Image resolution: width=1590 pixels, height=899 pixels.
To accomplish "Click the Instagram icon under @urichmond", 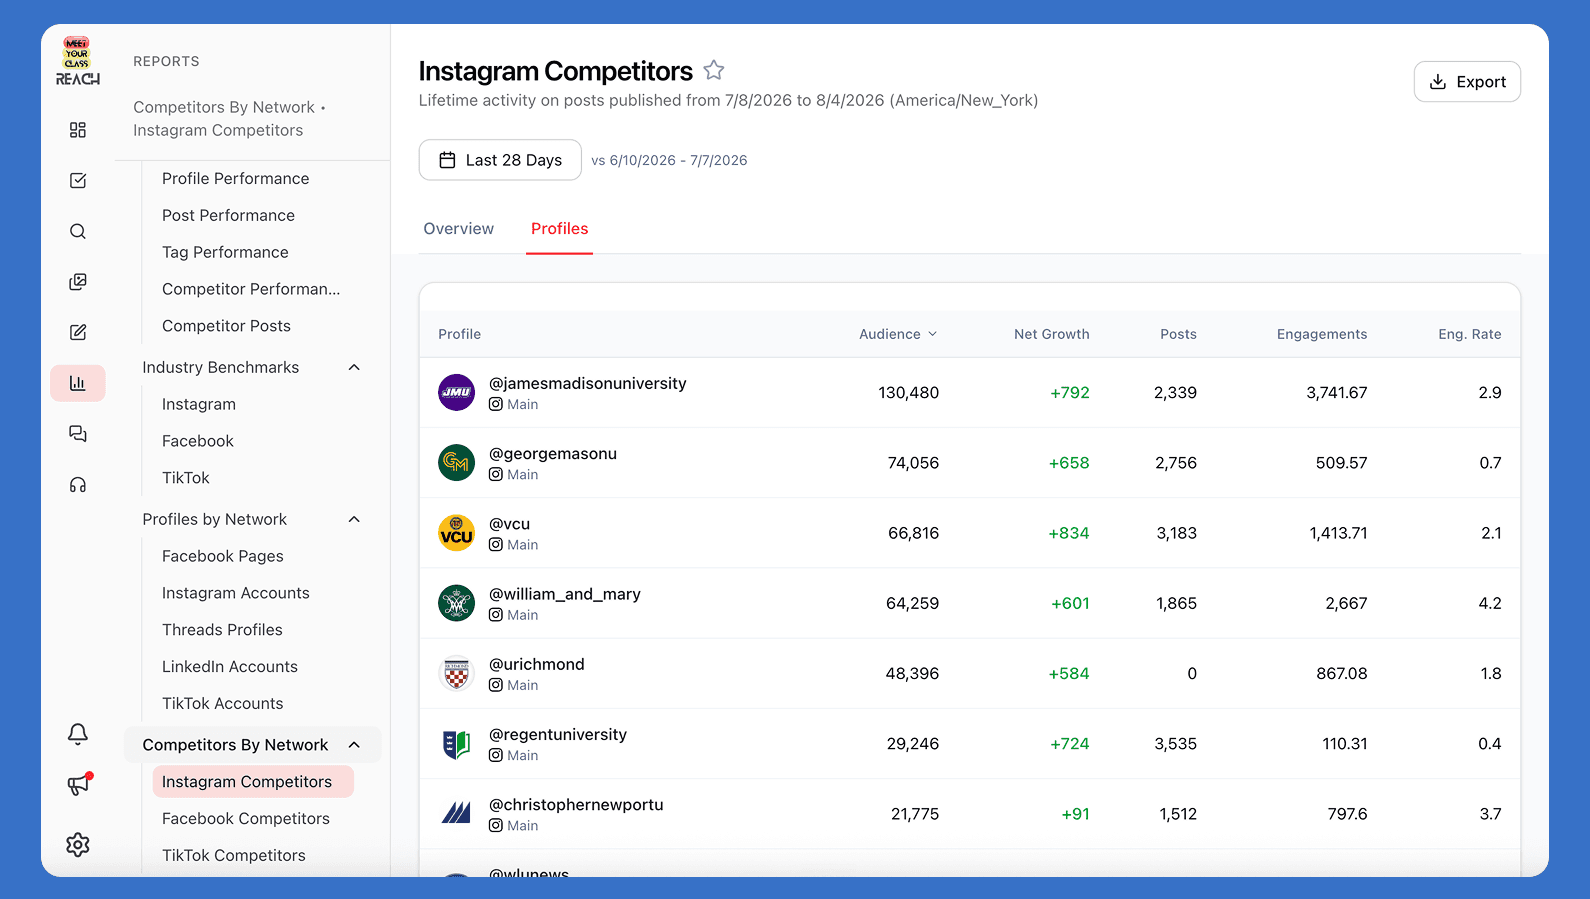I will click(496, 685).
